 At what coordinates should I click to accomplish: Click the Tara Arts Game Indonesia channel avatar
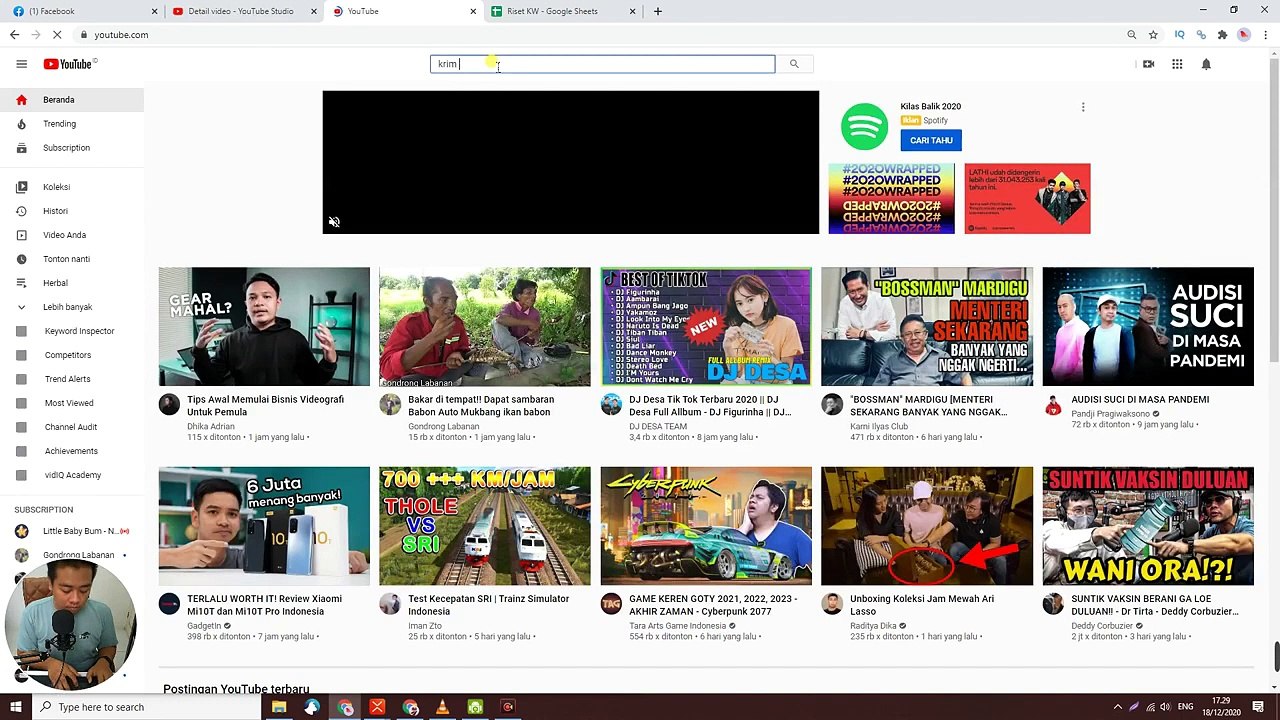tap(611, 603)
